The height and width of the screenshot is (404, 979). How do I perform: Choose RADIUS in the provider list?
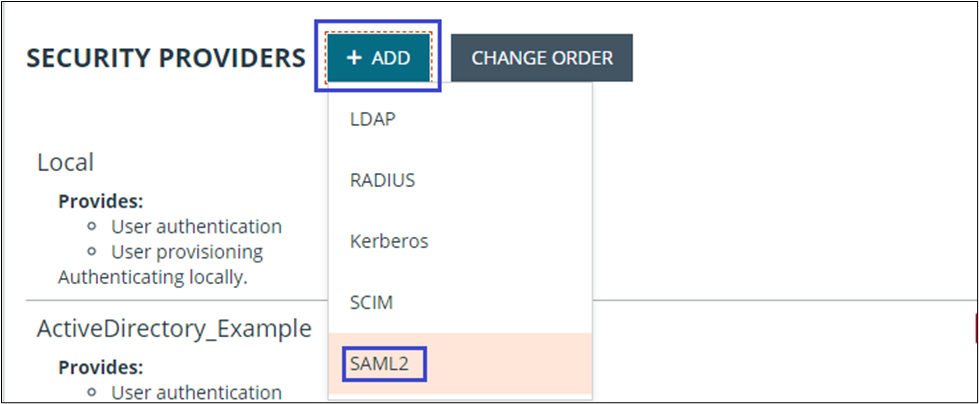click(x=382, y=181)
